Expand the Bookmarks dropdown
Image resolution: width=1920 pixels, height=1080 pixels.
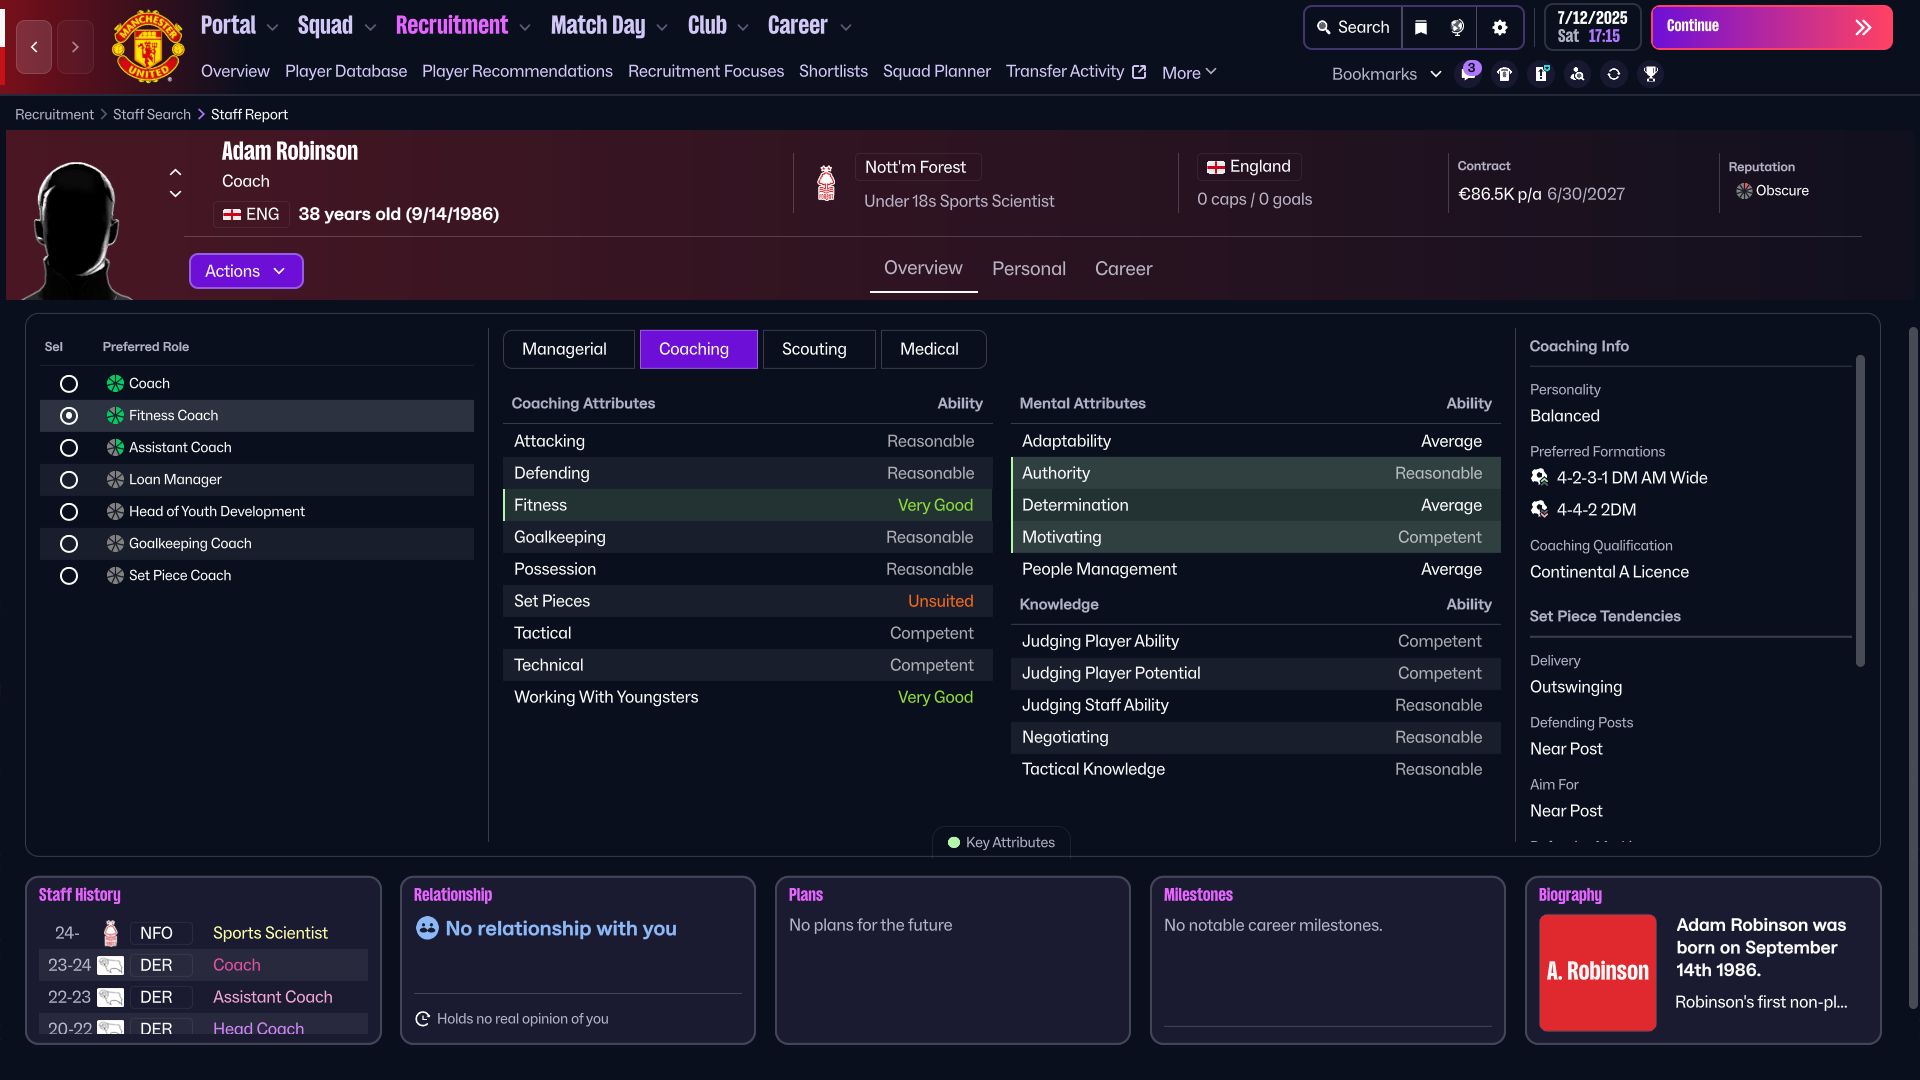[1386, 74]
